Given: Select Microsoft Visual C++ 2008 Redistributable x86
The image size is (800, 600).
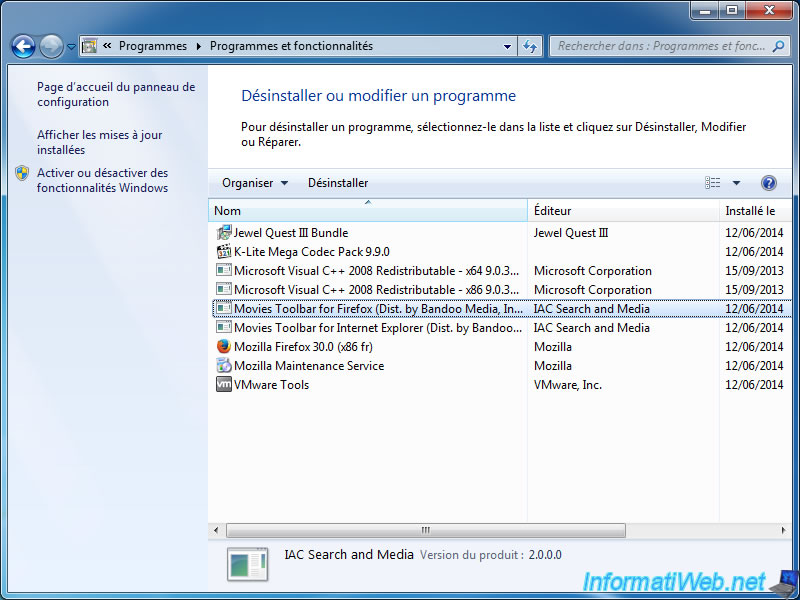Looking at the screenshot, I should (x=500, y=289).
